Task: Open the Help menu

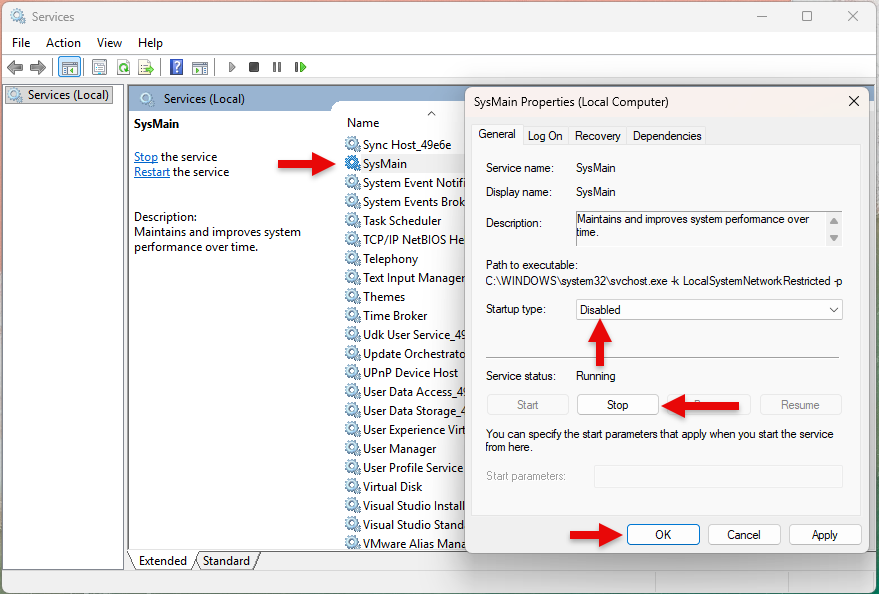Action: (150, 43)
